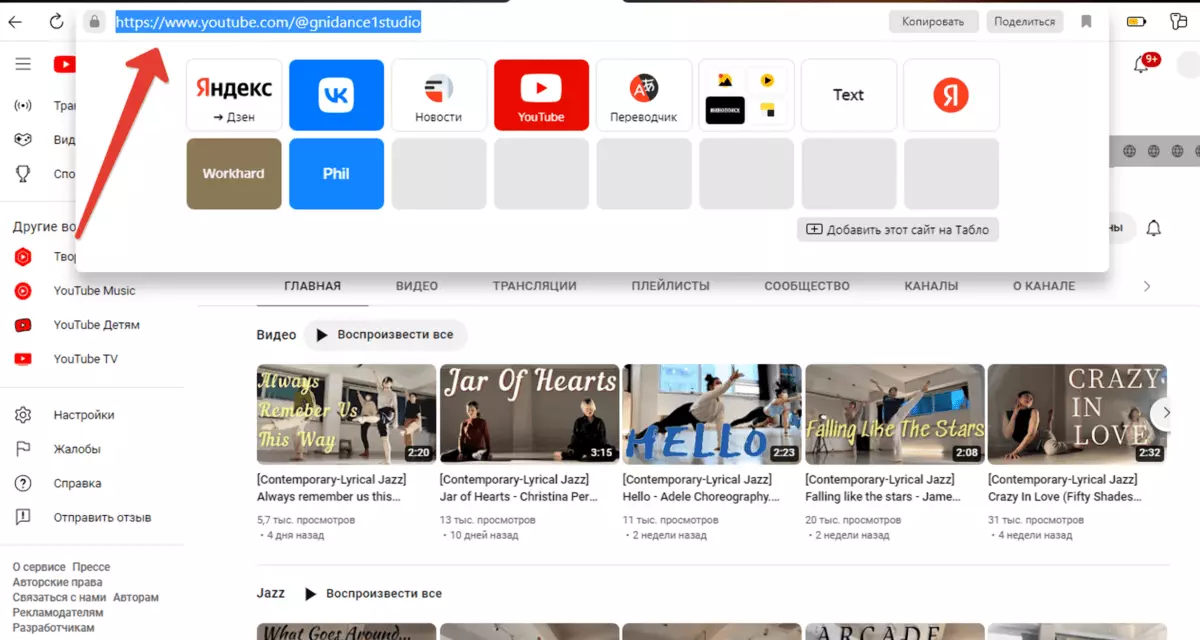Click Добавить этот сайт на Табло
Image resolution: width=1200 pixels, height=640 pixels.
(898, 229)
